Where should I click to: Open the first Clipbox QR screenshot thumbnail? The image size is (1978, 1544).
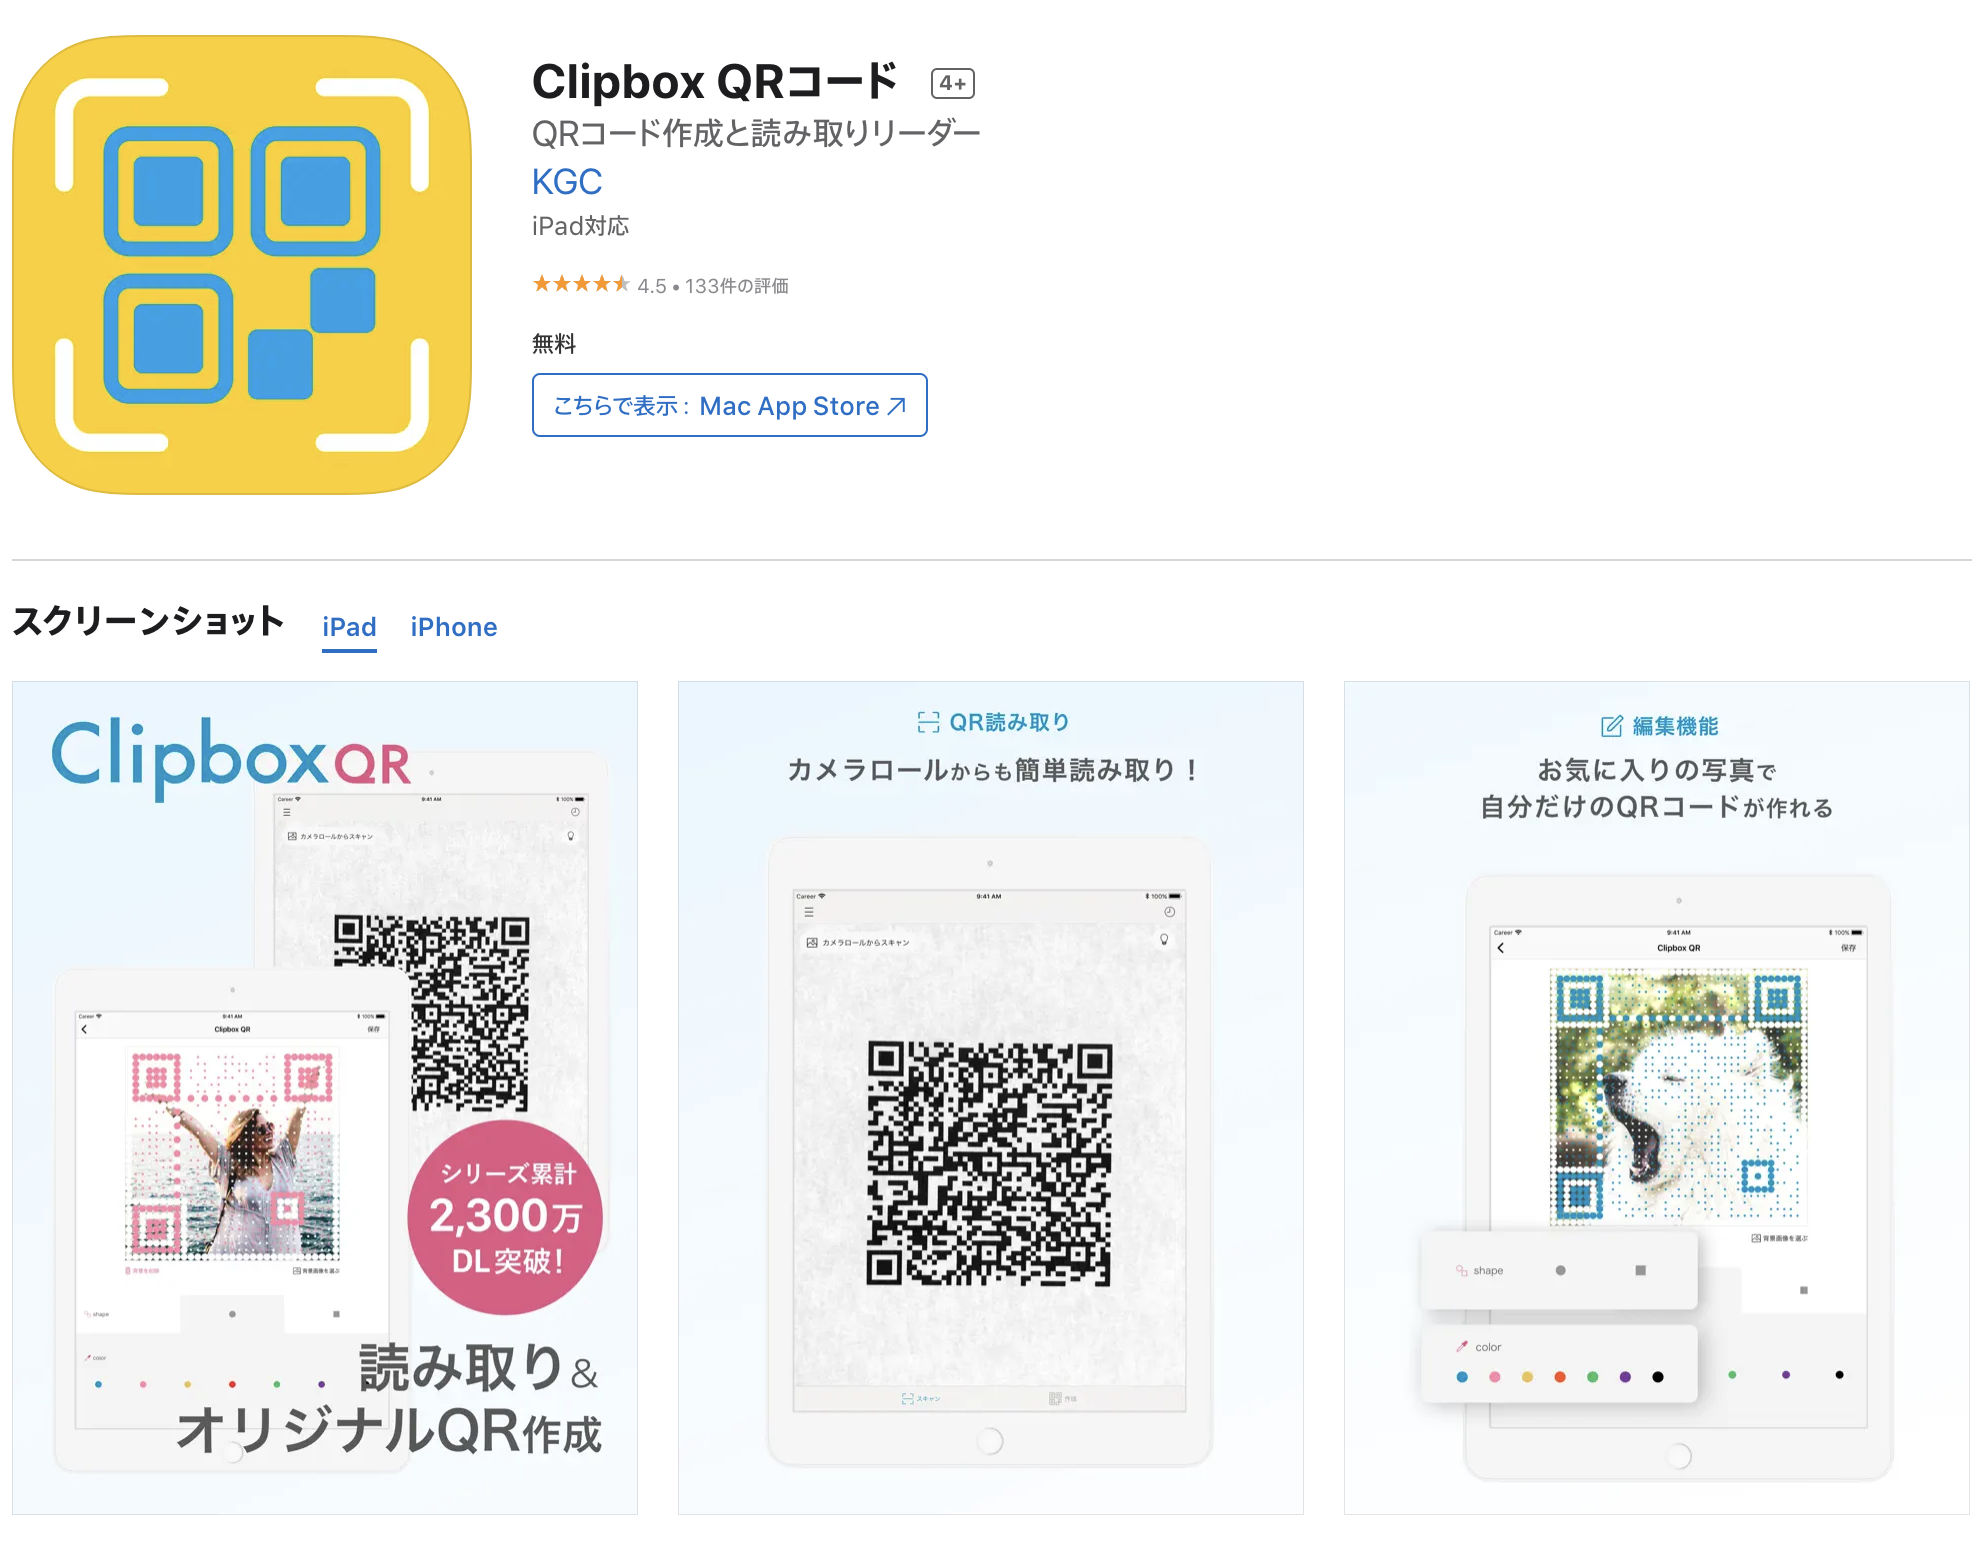click(x=325, y=1098)
